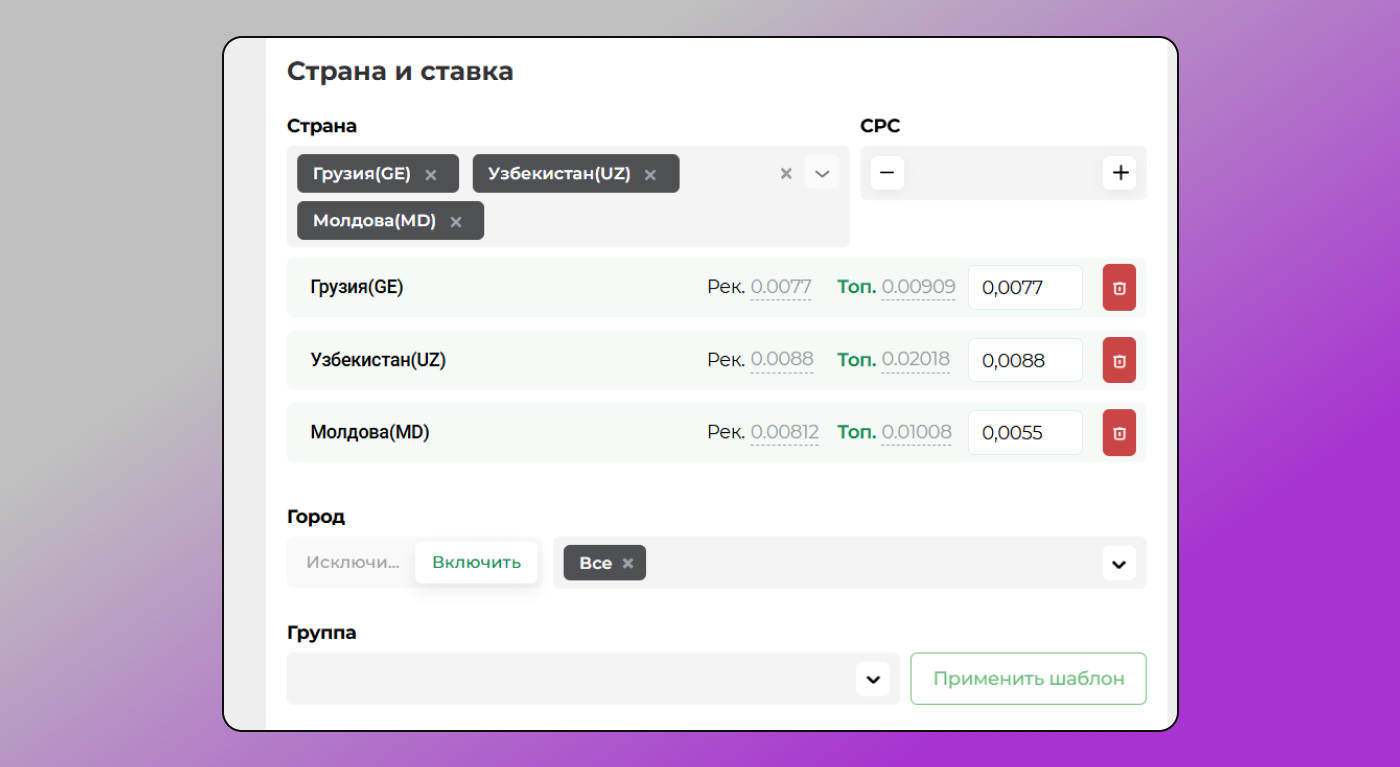
Task: Click the empty CPC value field
Action: coord(1003,172)
